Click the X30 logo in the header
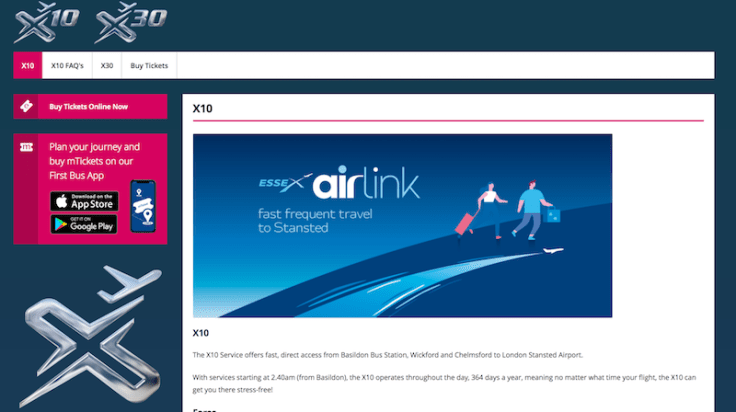The image size is (736, 412). [131, 21]
